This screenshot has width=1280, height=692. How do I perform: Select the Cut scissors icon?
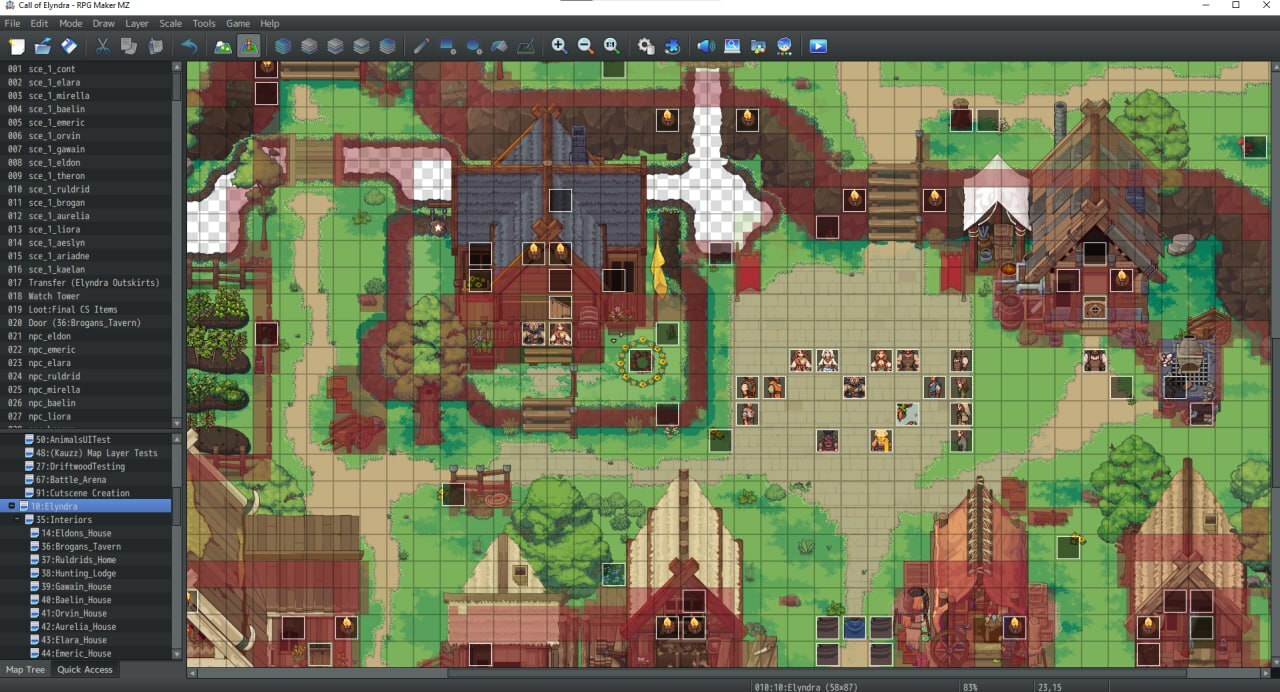102,46
